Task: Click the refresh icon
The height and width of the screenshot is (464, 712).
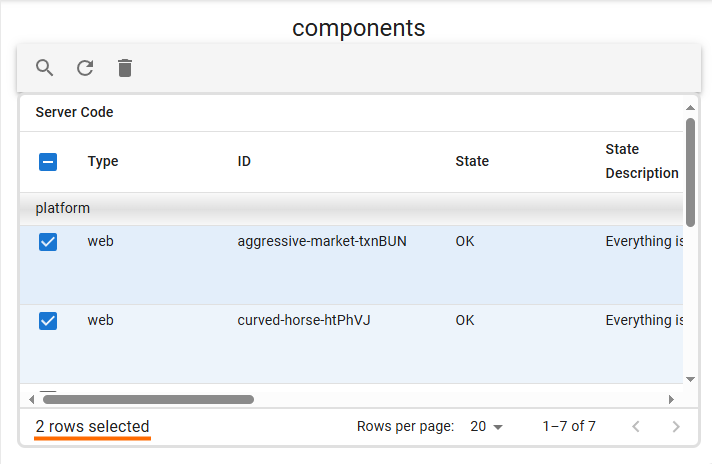Action: pyautogui.click(x=85, y=68)
